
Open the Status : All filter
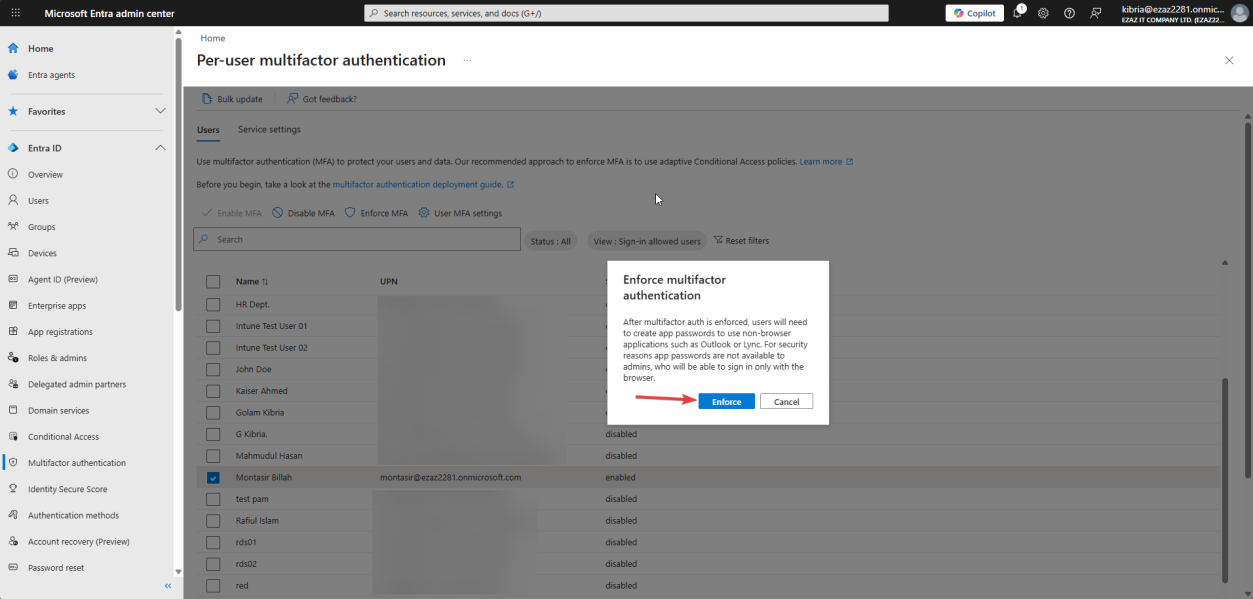click(x=551, y=241)
